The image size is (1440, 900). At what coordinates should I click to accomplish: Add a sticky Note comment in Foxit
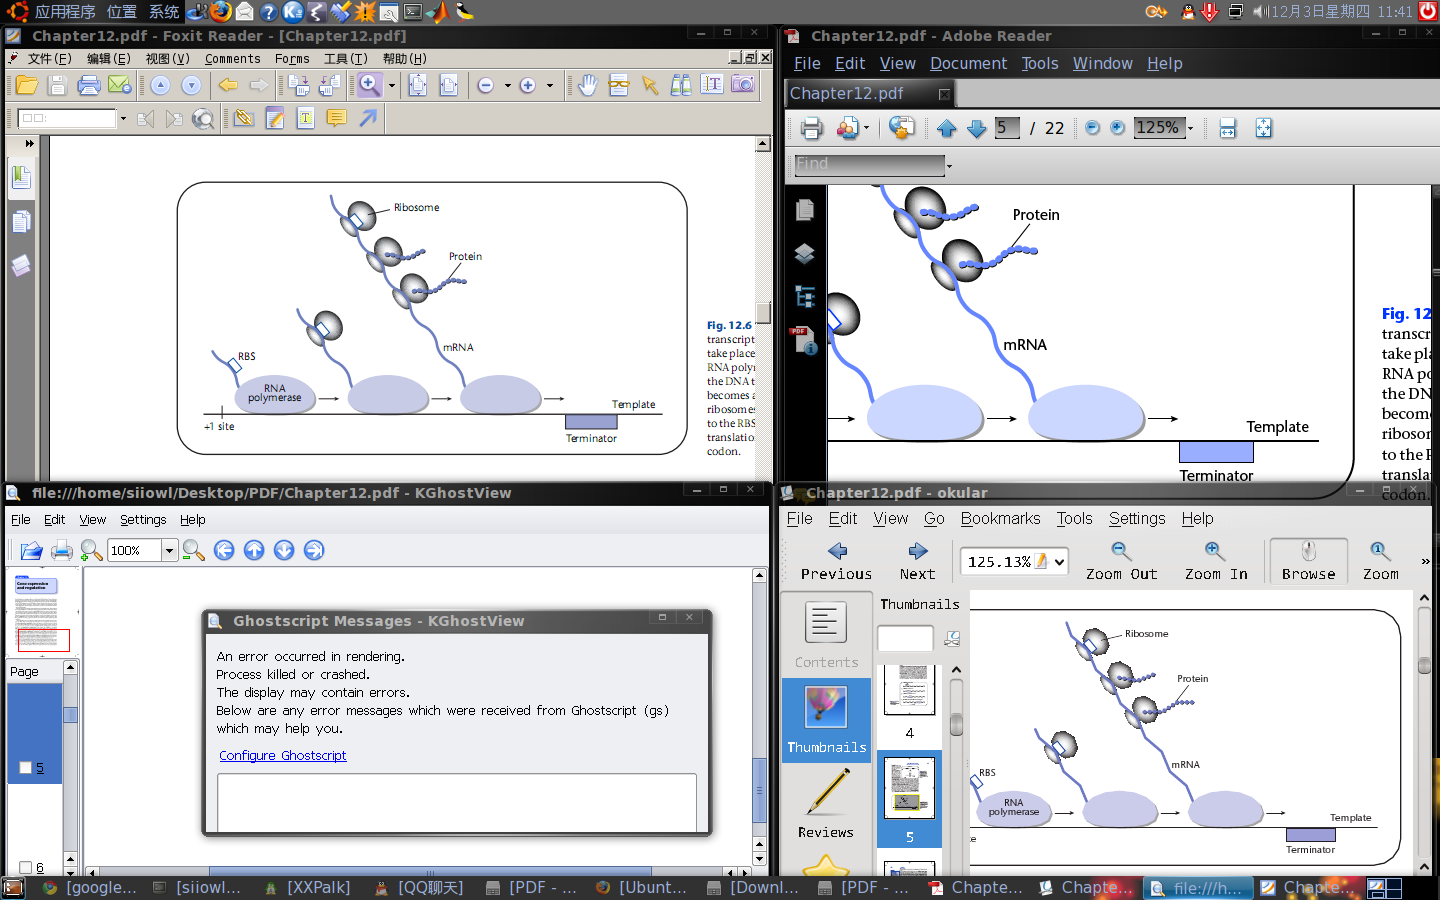[337, 118]
